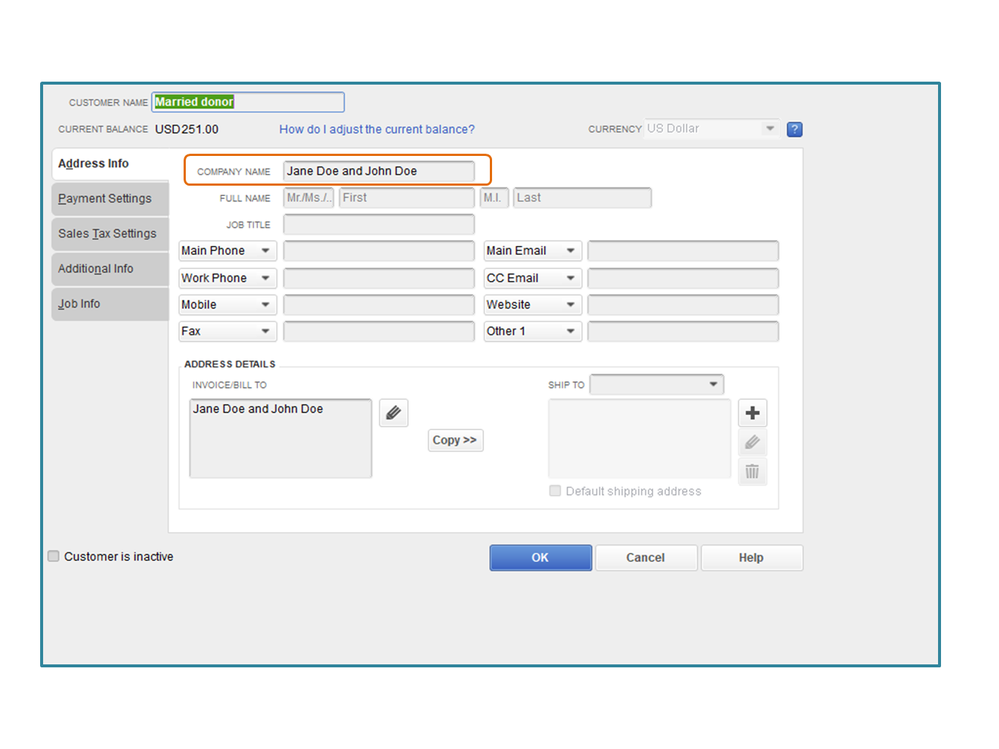Image resolution: width=999 pixels, height=749 pixels.
Task: Click the Company Name field
Action: point(378,171)
